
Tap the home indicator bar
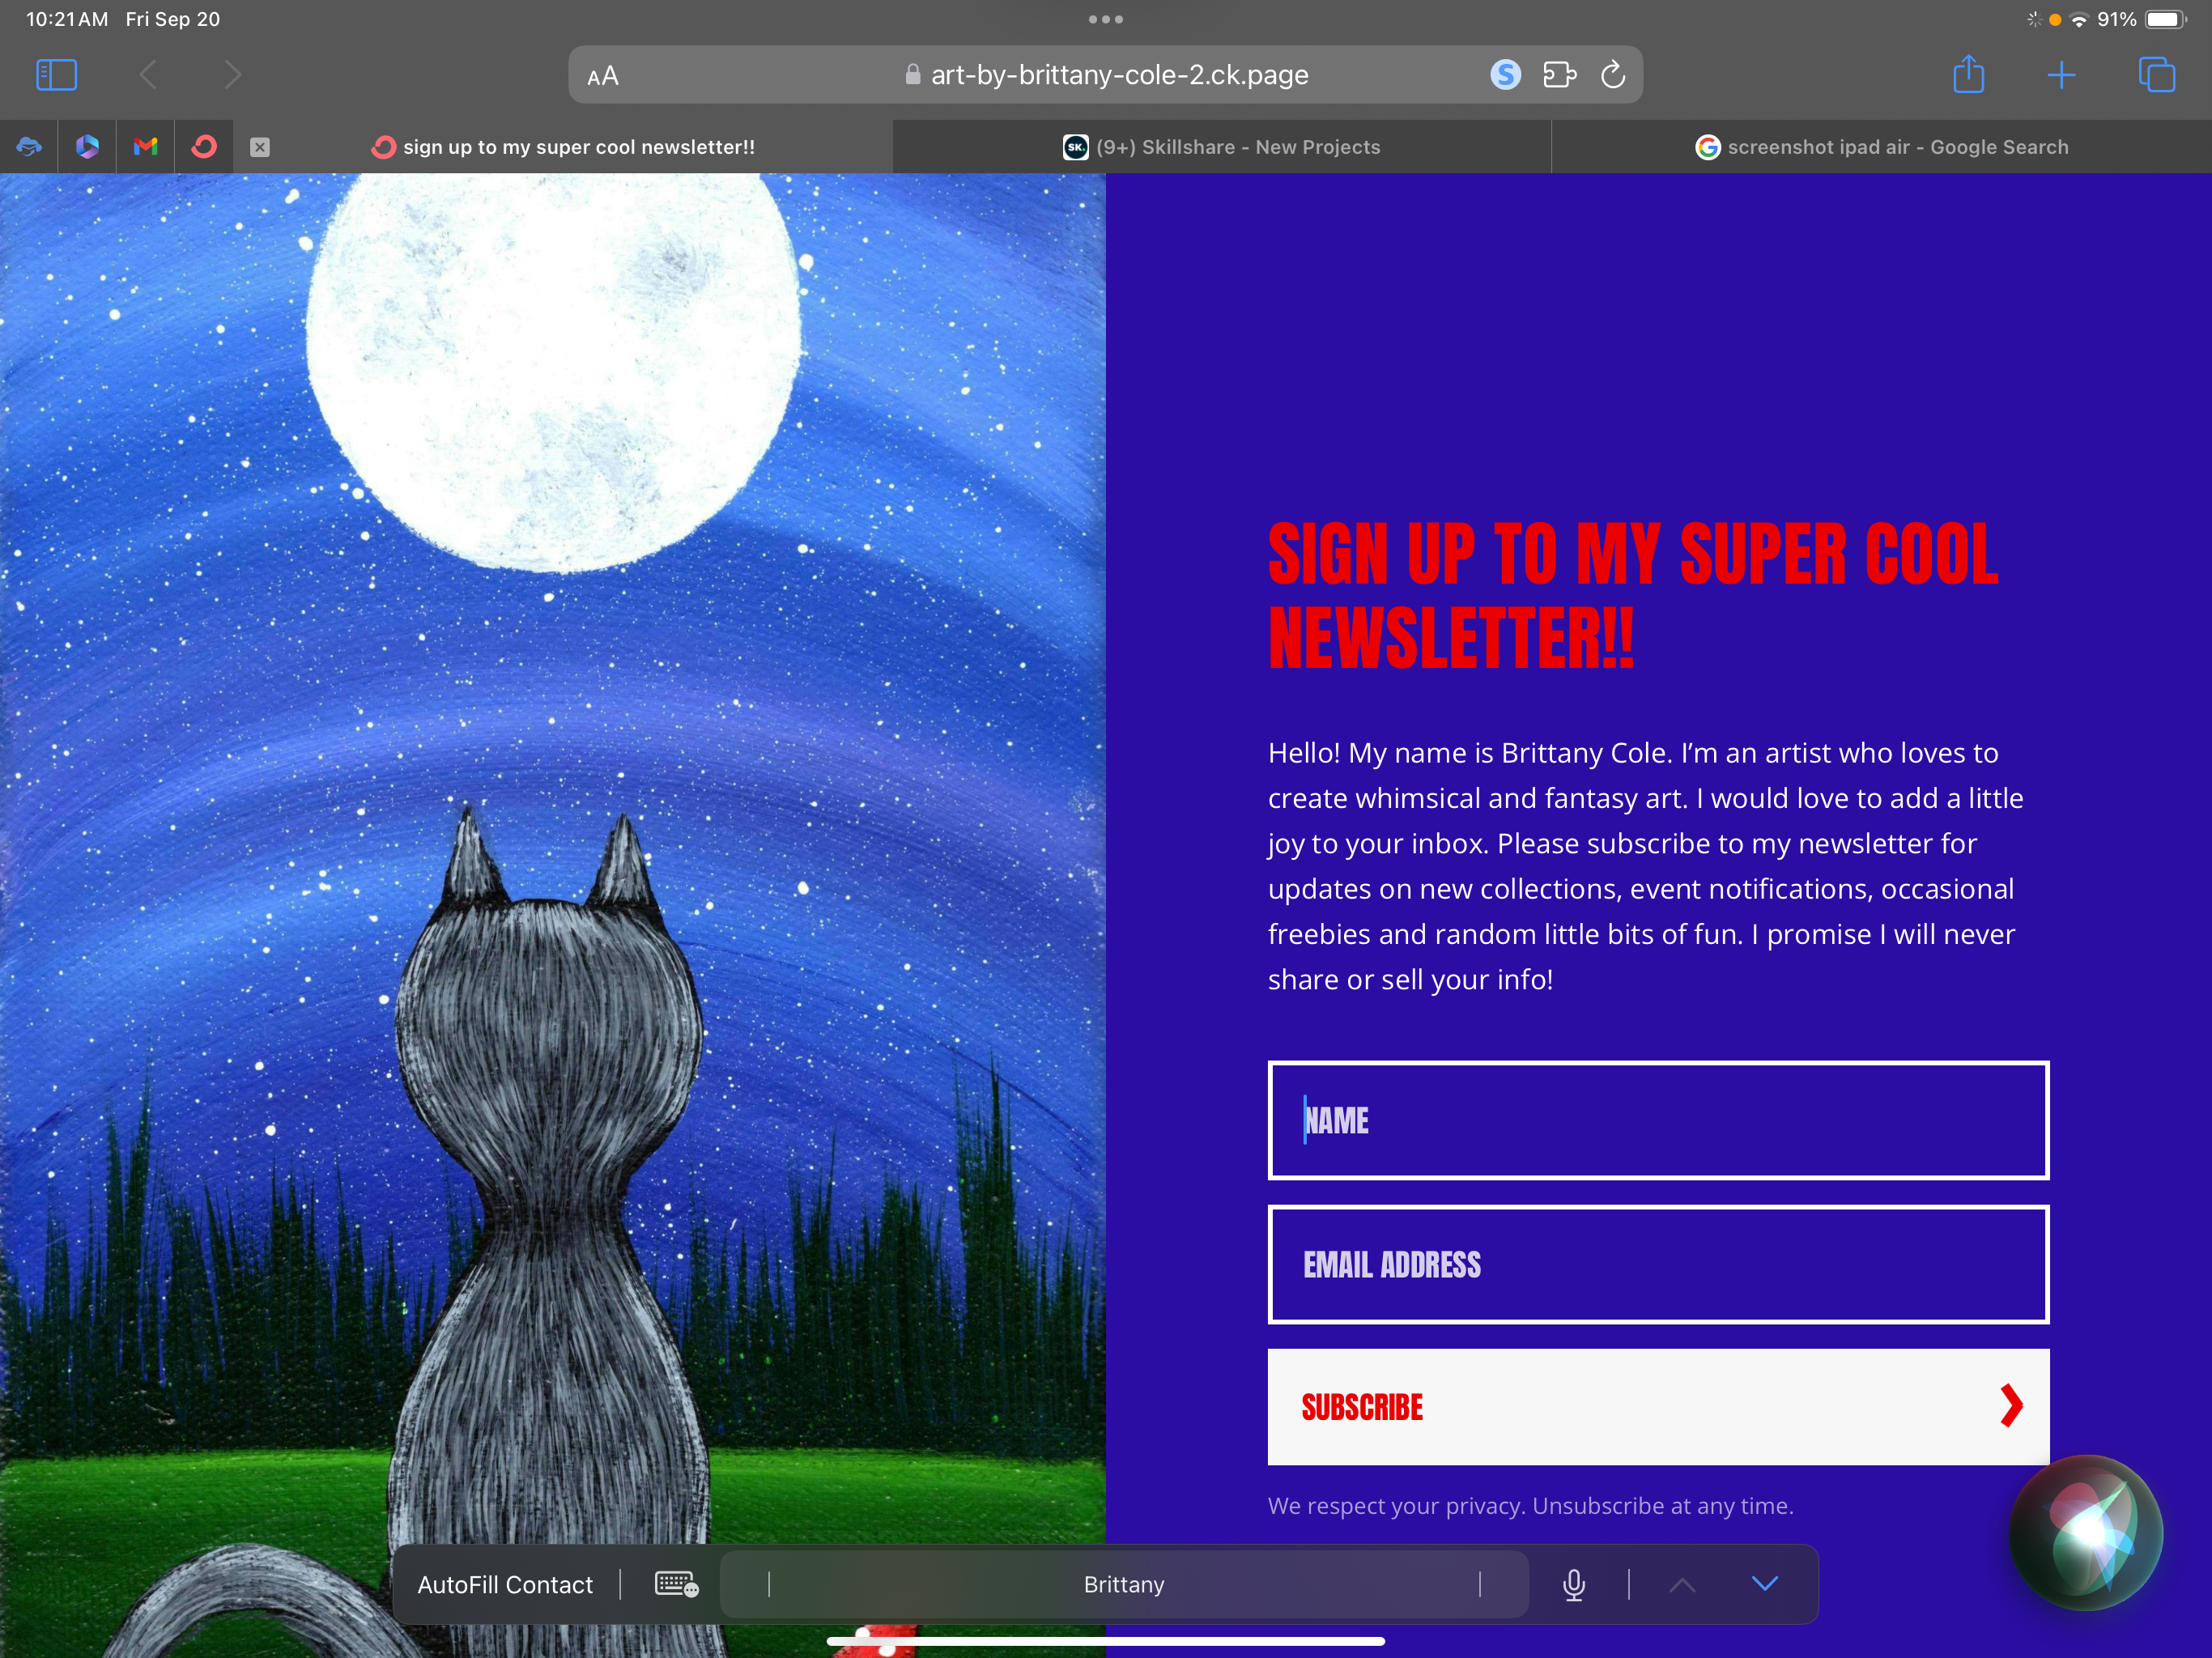1106,1641
